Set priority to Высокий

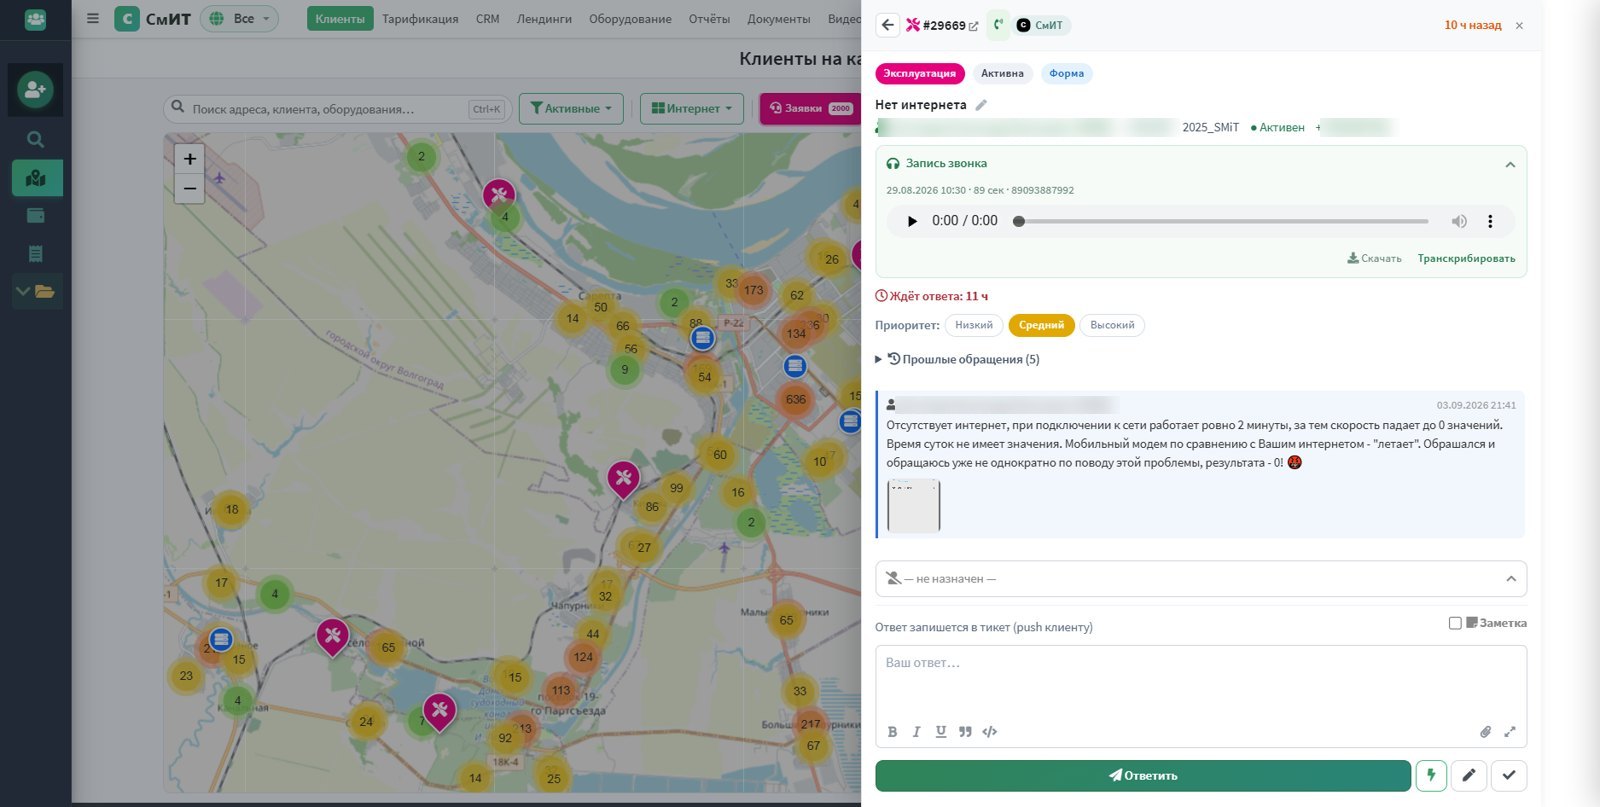[1112, 325]
